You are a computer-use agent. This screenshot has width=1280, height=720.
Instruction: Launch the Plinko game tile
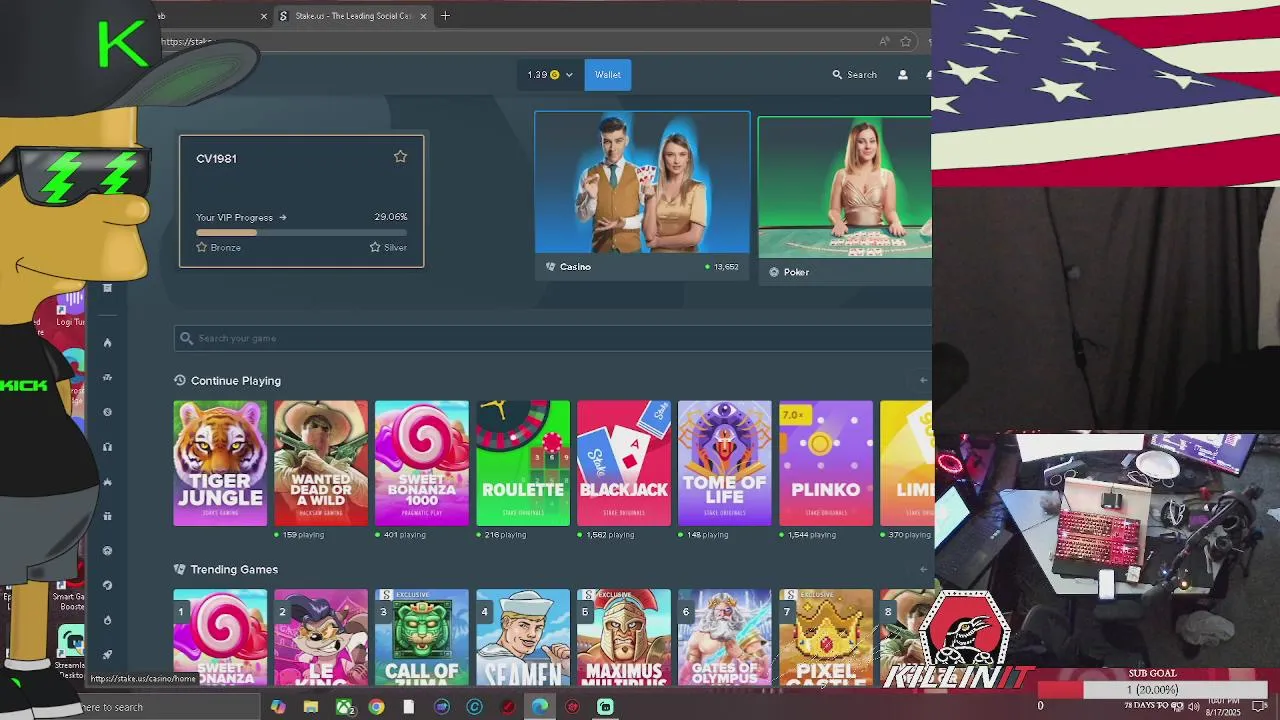coord(826,463)
